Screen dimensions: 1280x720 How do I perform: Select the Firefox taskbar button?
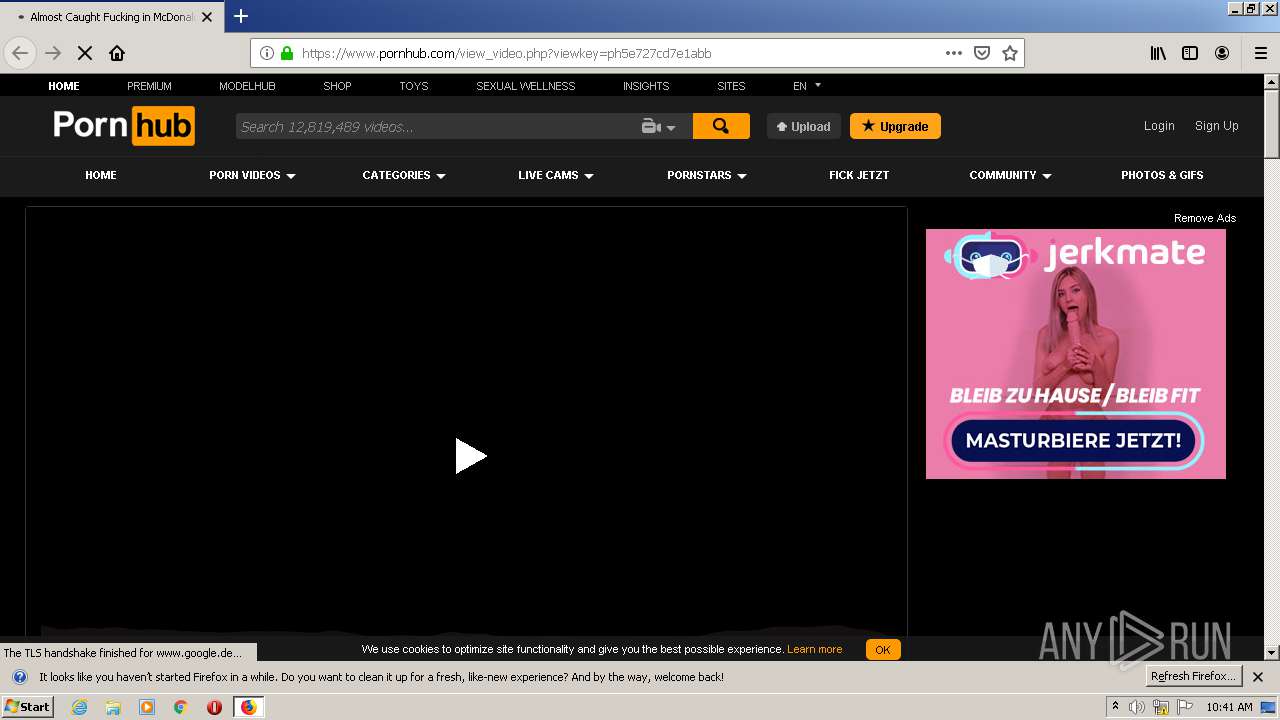(248, 707)
